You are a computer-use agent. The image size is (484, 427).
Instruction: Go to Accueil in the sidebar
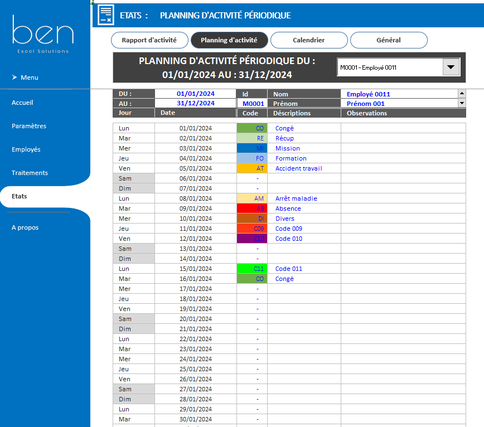click(x=22, y=103)
